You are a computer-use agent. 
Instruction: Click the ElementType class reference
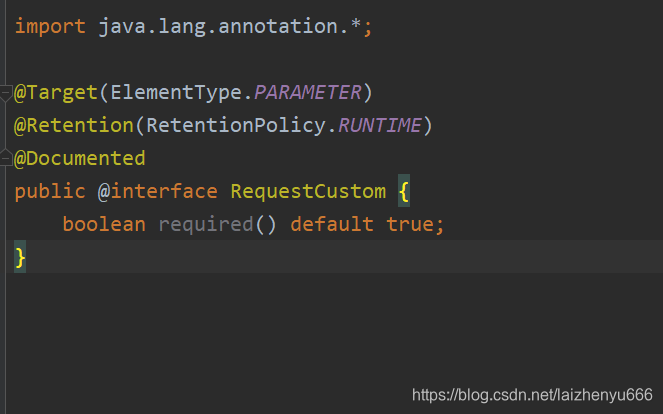pyautogui.click(x=176, y=93)
